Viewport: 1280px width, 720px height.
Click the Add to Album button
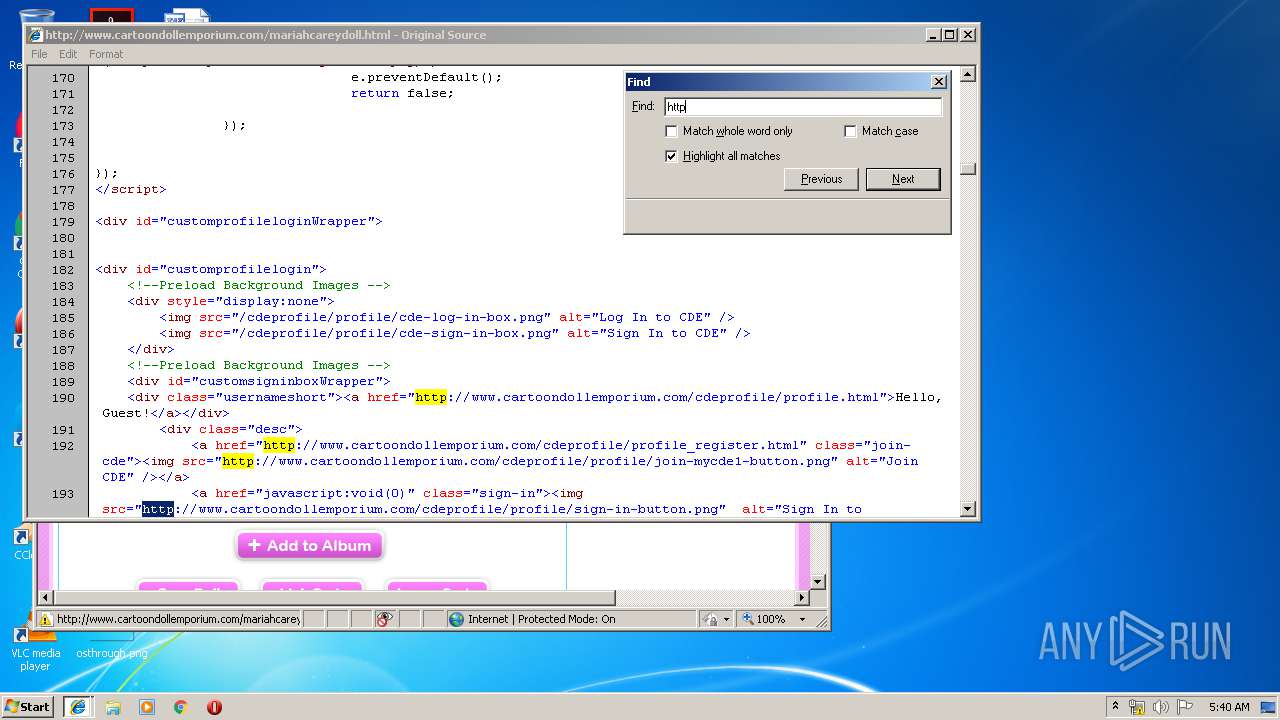point(310,546)
